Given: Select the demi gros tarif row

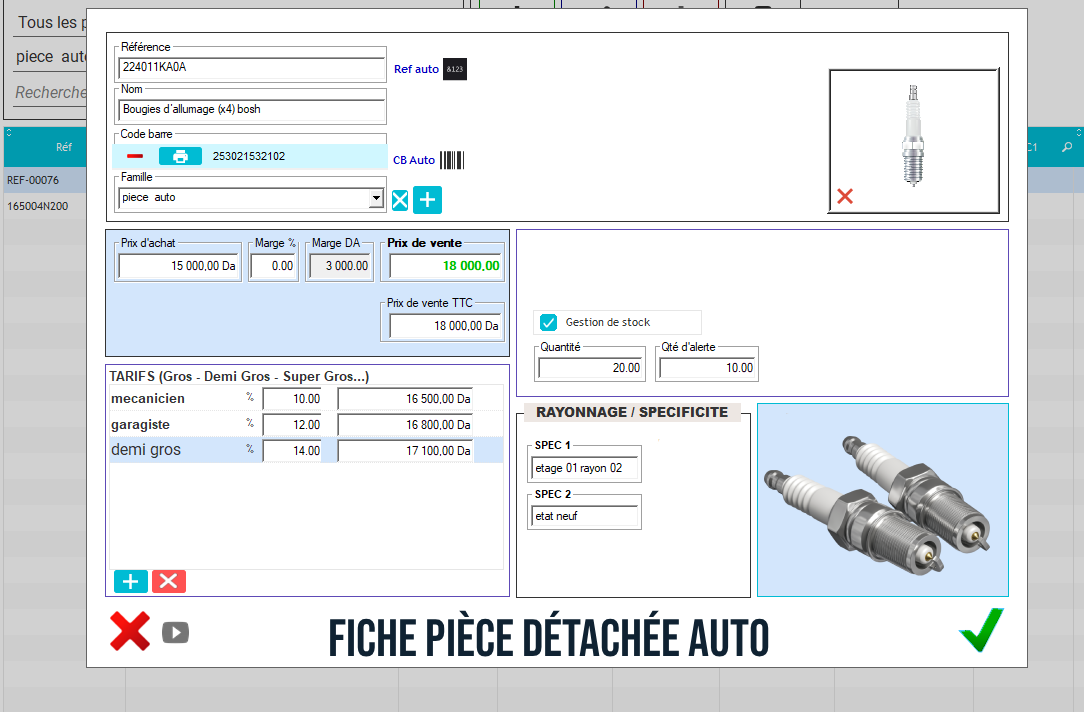Looking at the screenshot, I should (x=170, y=450).
